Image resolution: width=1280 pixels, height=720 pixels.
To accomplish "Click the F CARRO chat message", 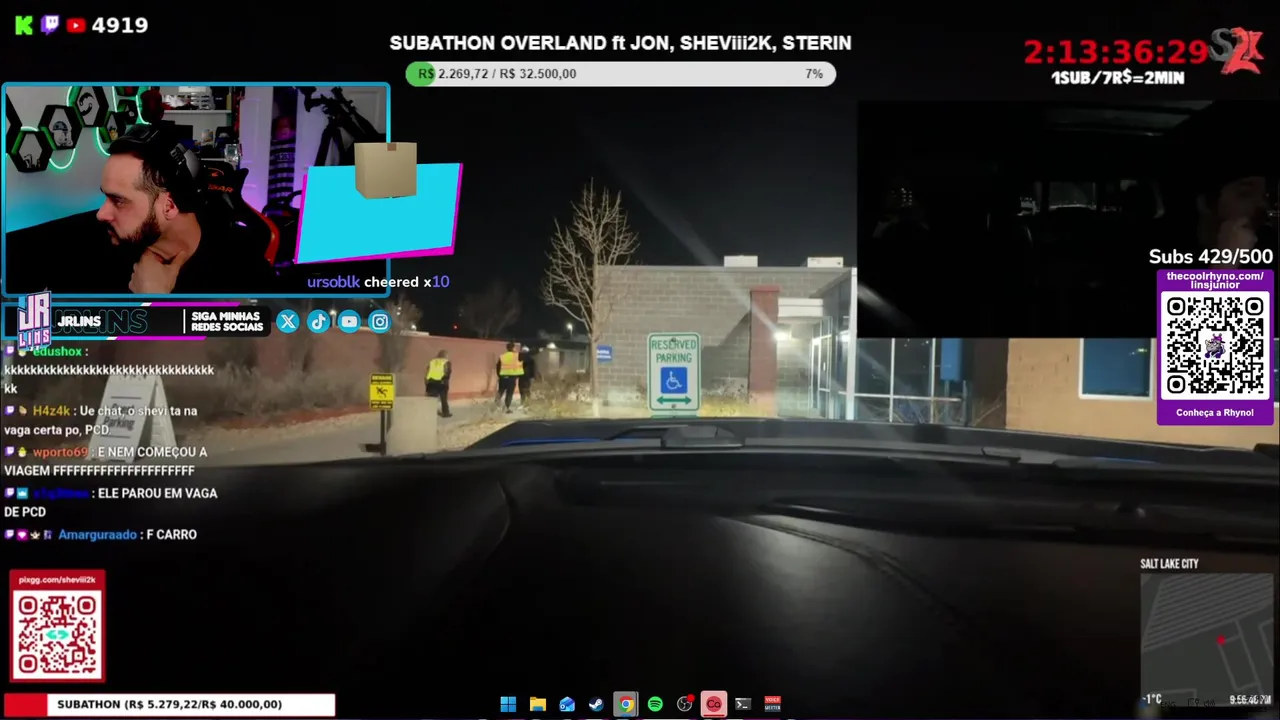I will [171, 535].
